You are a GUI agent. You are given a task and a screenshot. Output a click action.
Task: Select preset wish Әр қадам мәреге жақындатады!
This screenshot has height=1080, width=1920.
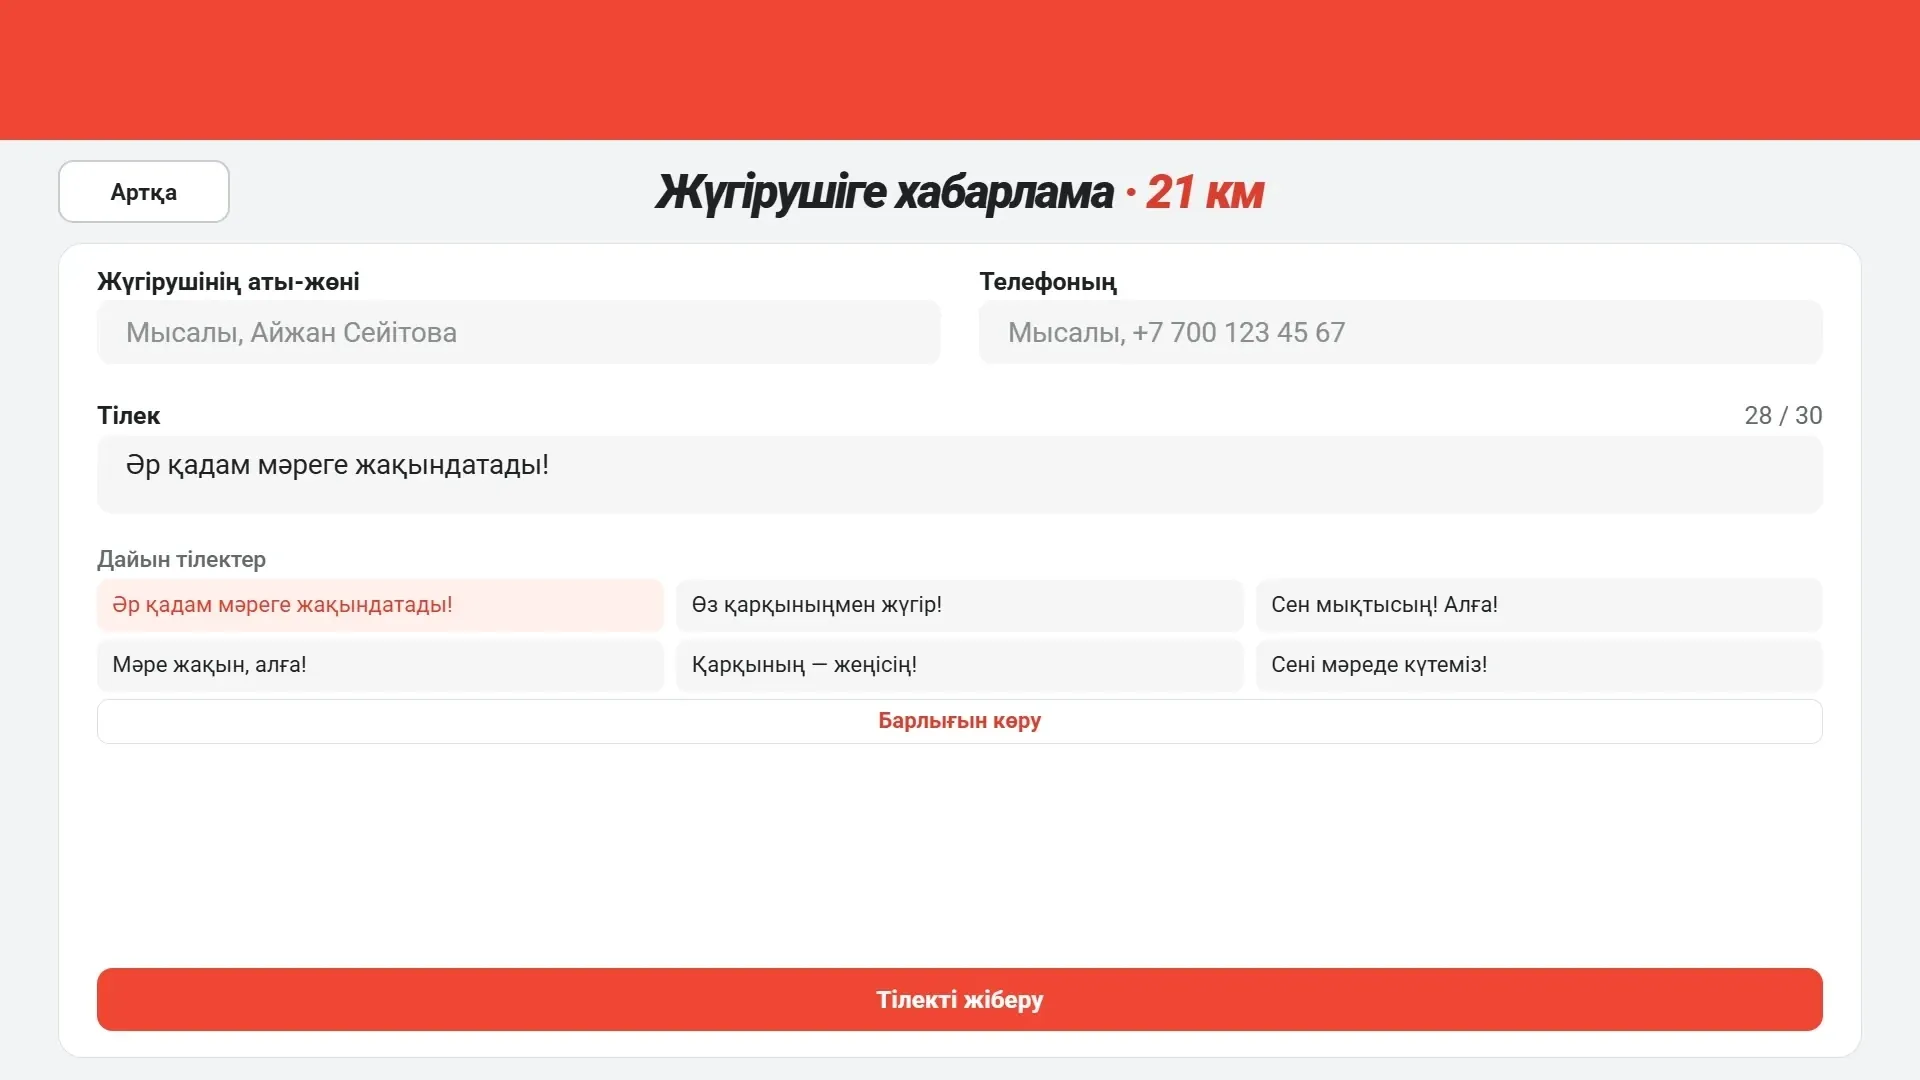380,605
